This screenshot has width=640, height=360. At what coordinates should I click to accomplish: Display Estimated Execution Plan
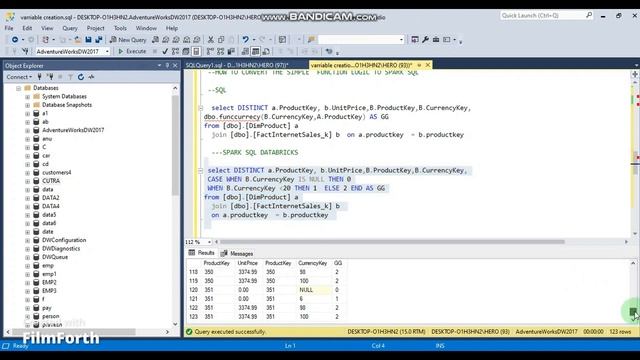176,51
